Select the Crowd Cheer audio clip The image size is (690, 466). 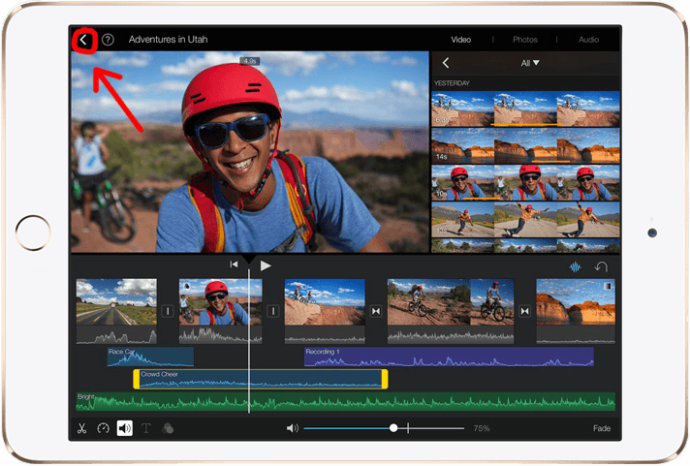pos(261,379)
